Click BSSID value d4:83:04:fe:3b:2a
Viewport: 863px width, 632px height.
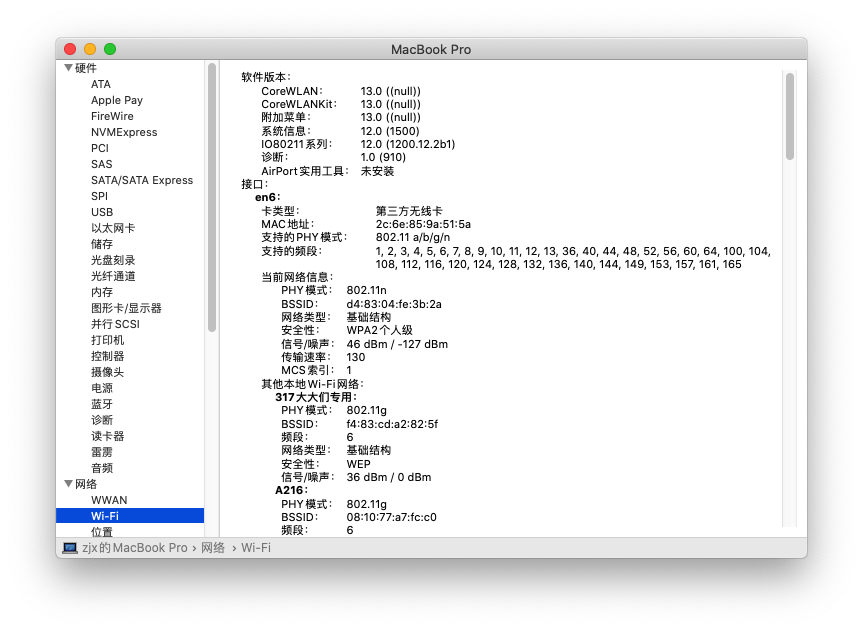pos(394,304)
